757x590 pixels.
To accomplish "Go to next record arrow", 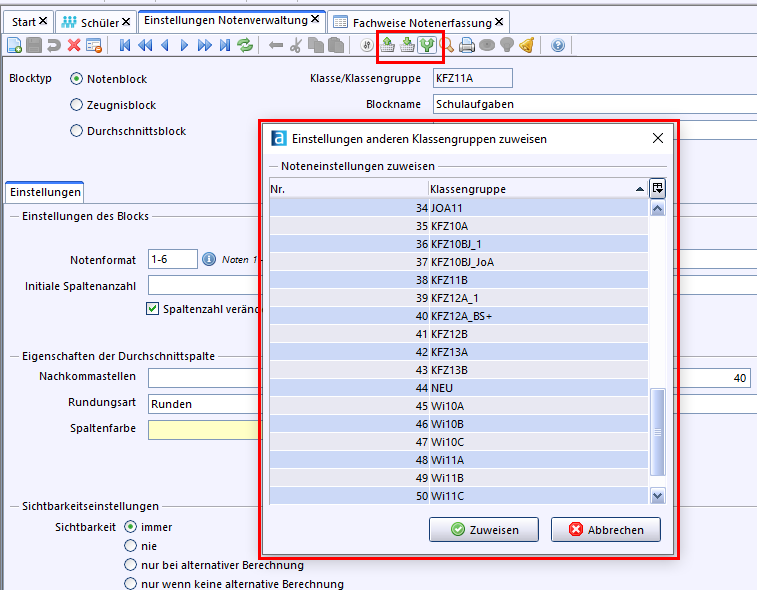I will [184, 45].
